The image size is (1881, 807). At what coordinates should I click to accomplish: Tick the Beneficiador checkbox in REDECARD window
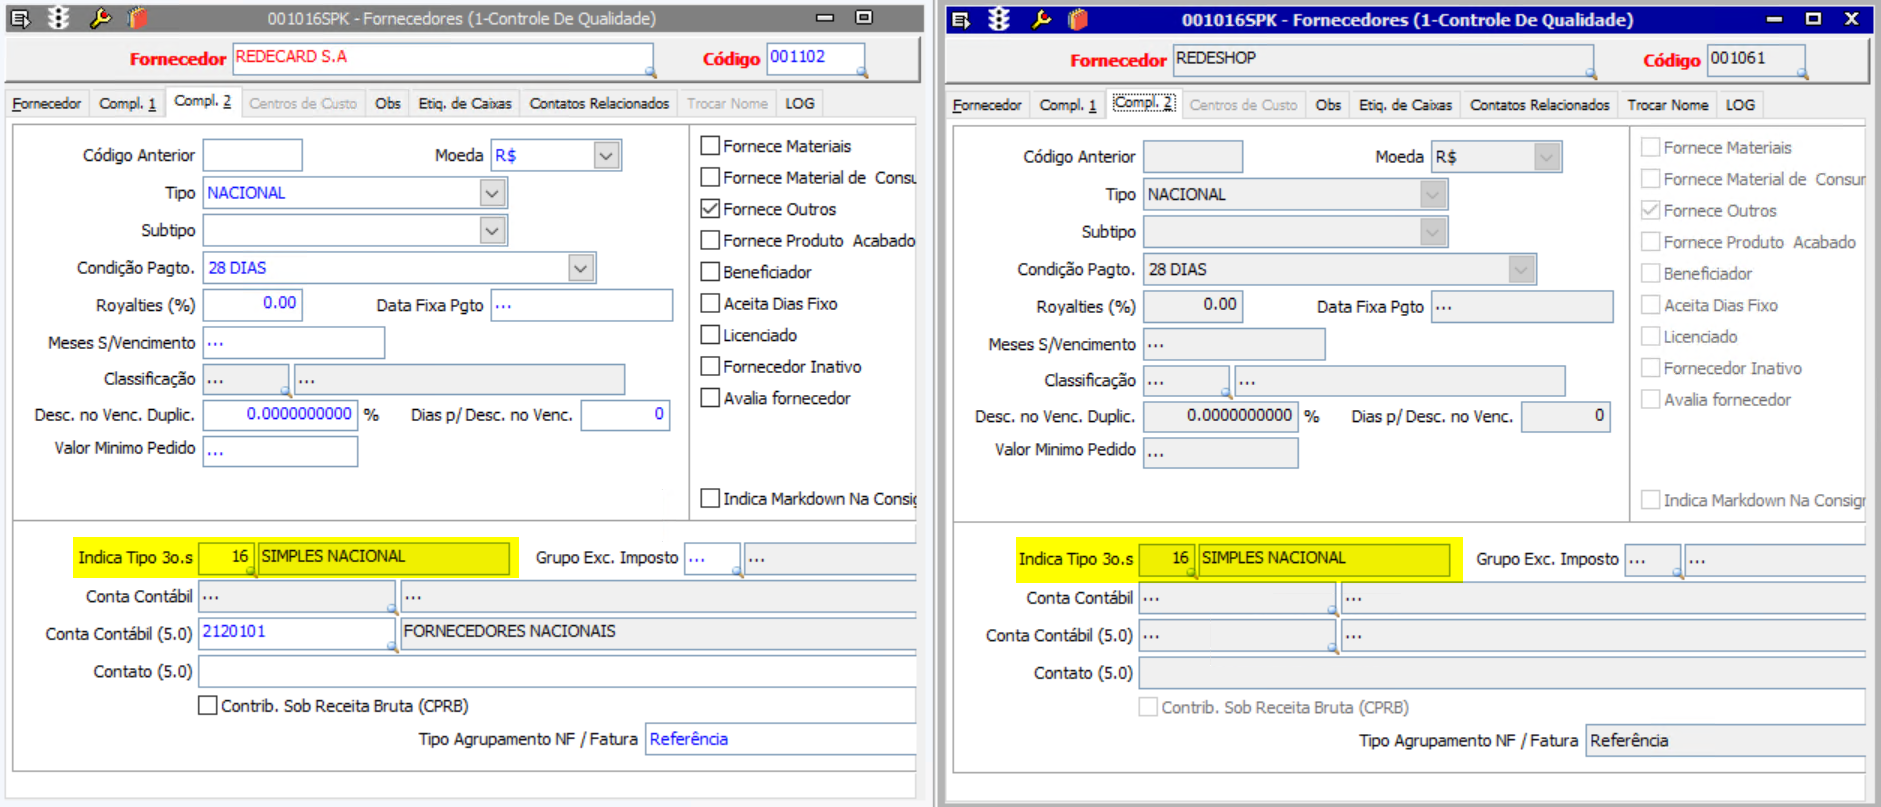pyautogui.click(x=710, y=272)
